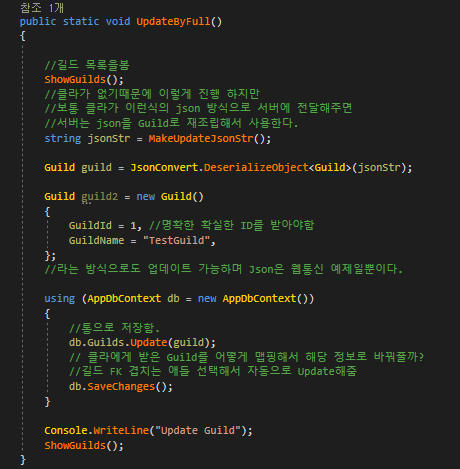The height and width of the screenshot is (469, 460).
Task: Click the GuildName property in the initializer
Action: (96, 240)
